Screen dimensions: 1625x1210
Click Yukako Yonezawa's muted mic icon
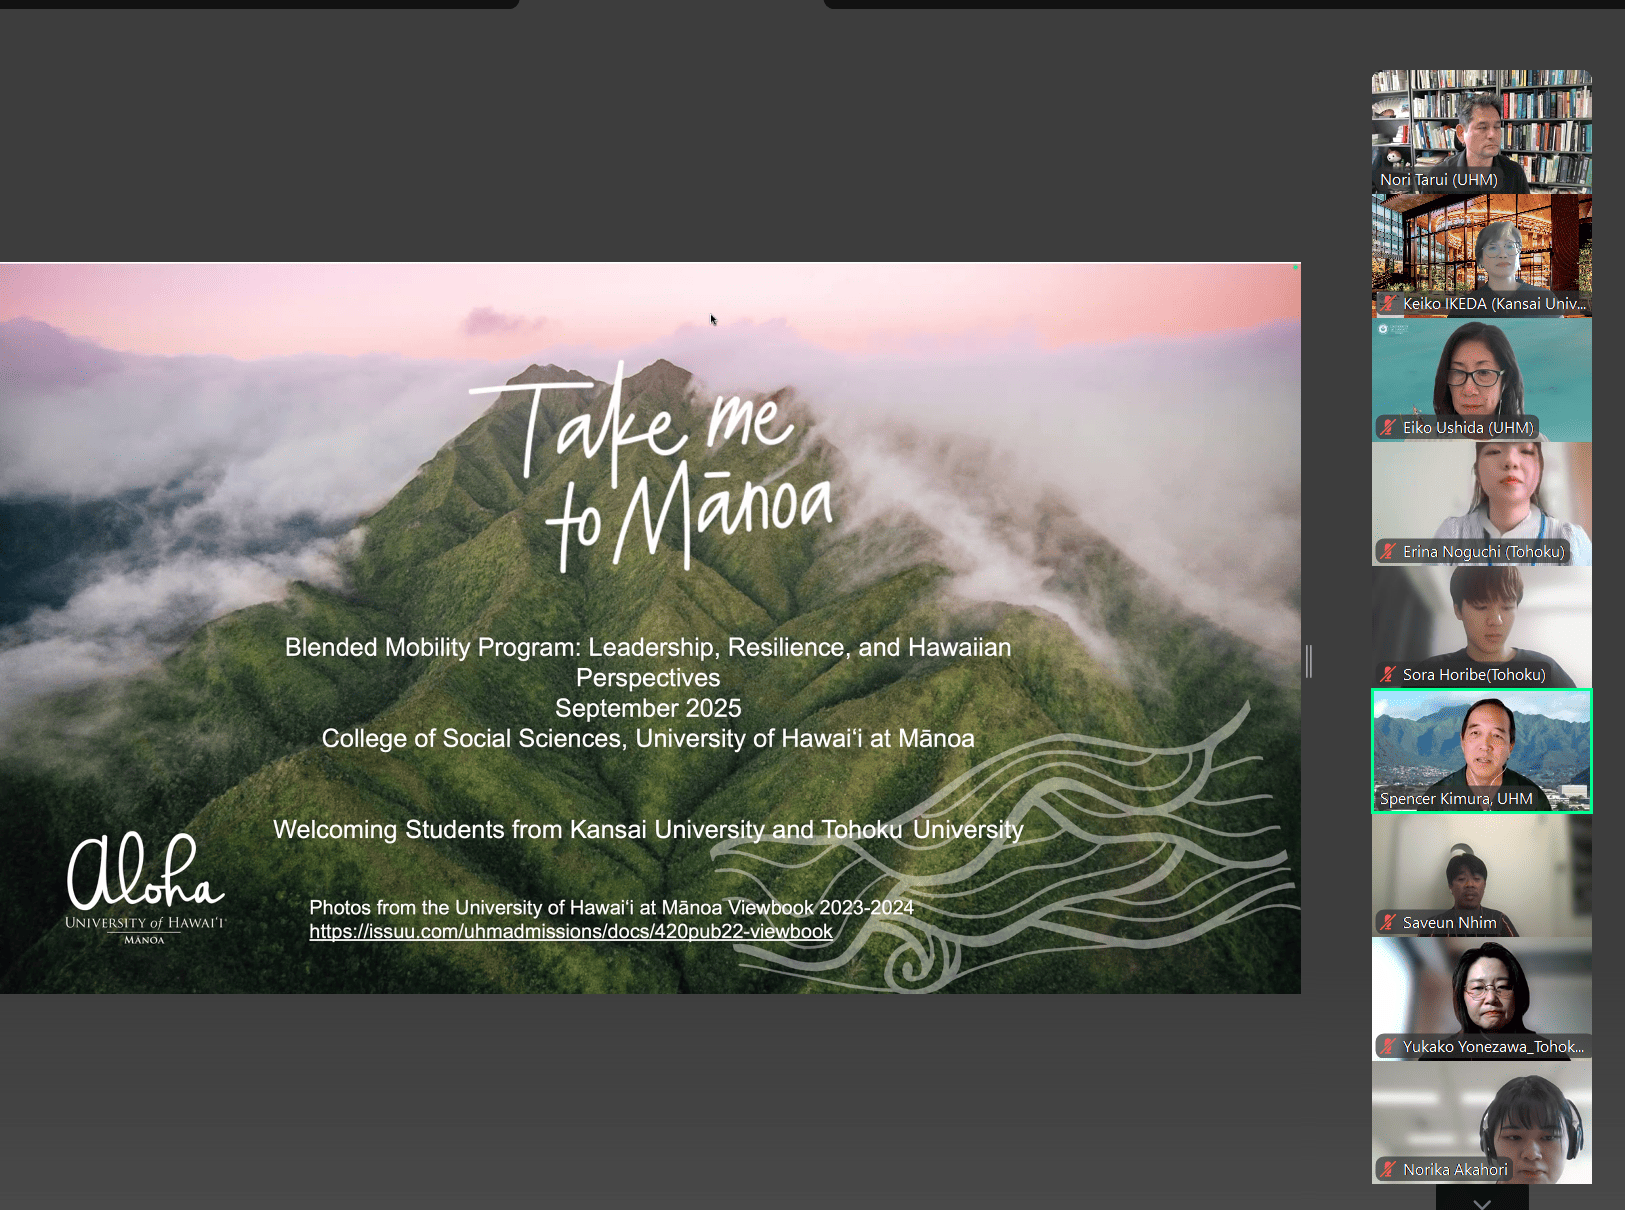point(1388,1046)
